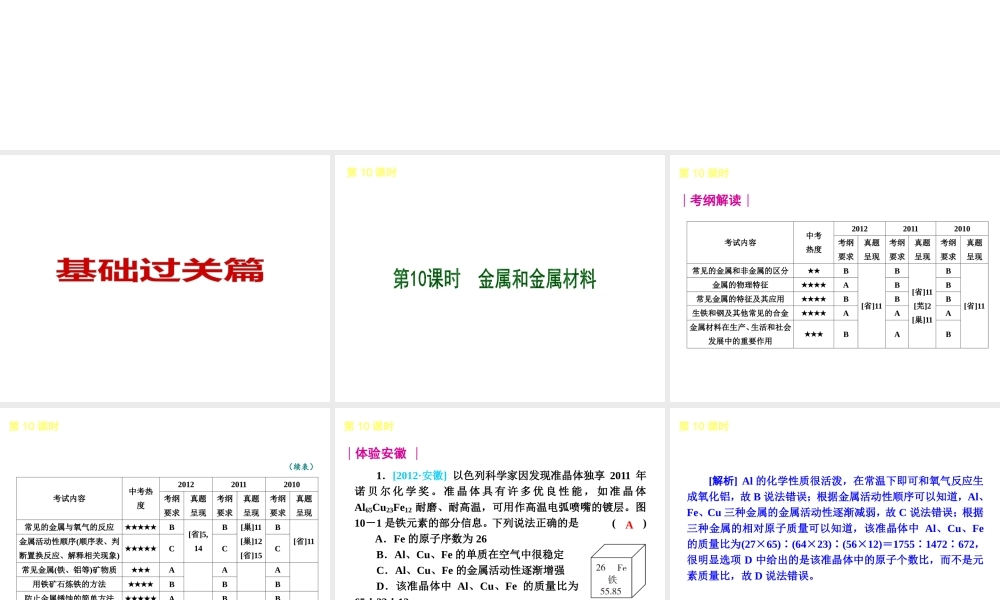Viewport: 1000px width, 600px height.
Task: Click the 常见的金属和非金属的区分 table row
Action: click(837, 270)
